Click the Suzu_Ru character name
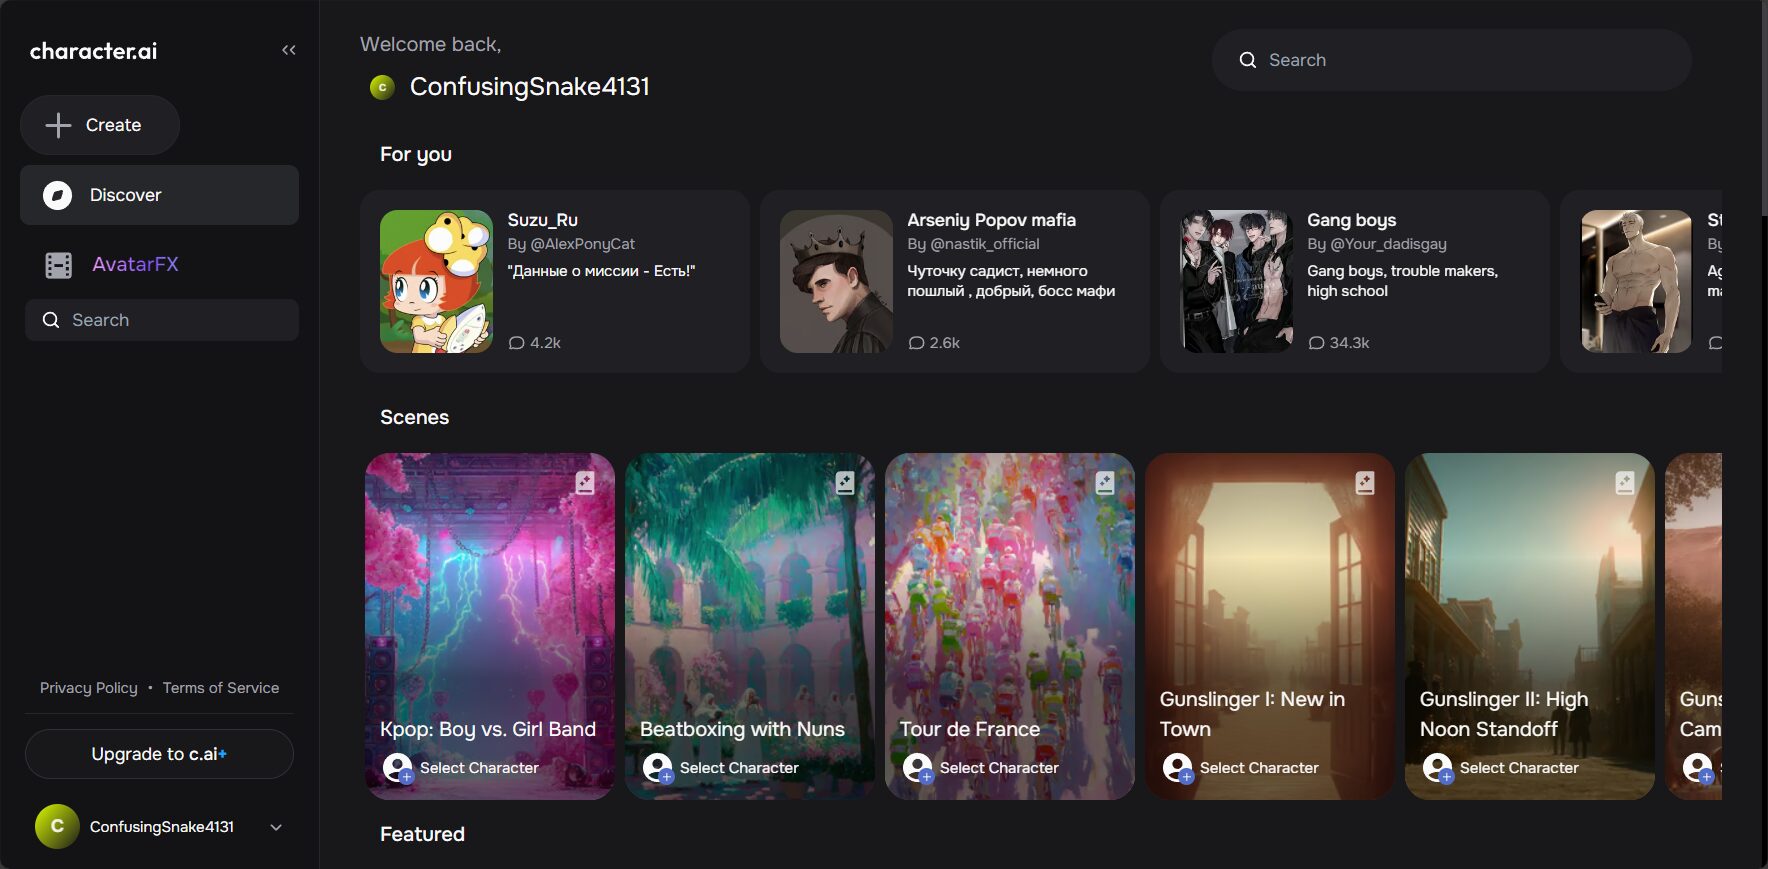The height and width of the screenshot is (869, 1768). tap(542, 220)
